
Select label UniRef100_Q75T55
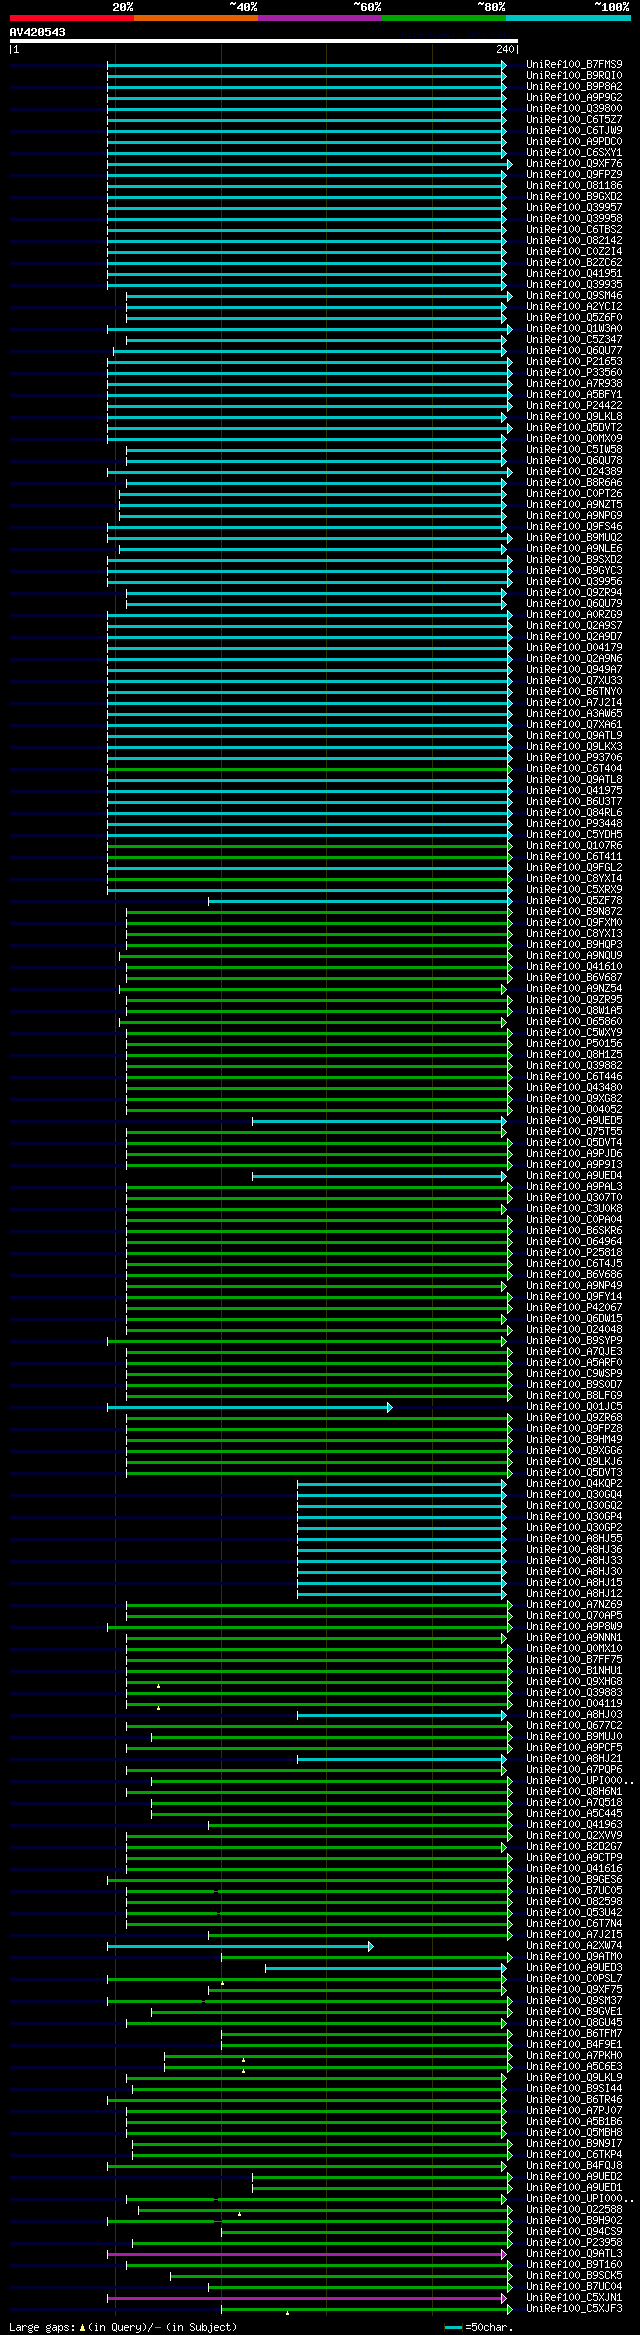click(574, 1131)
